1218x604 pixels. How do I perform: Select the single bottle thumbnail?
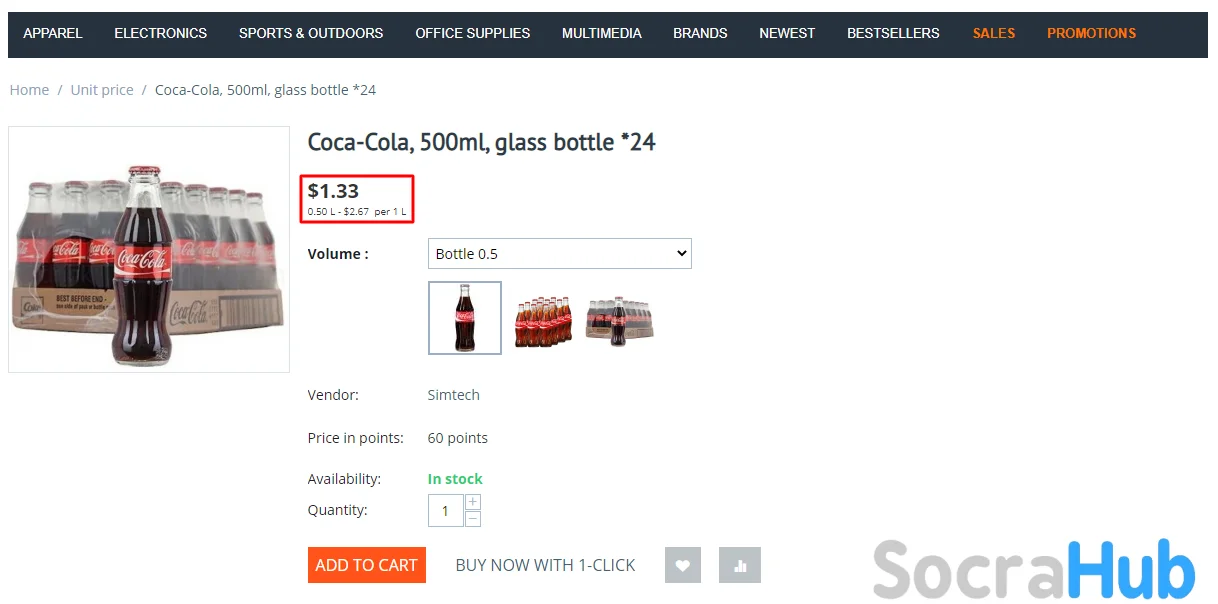click(465, 318)
